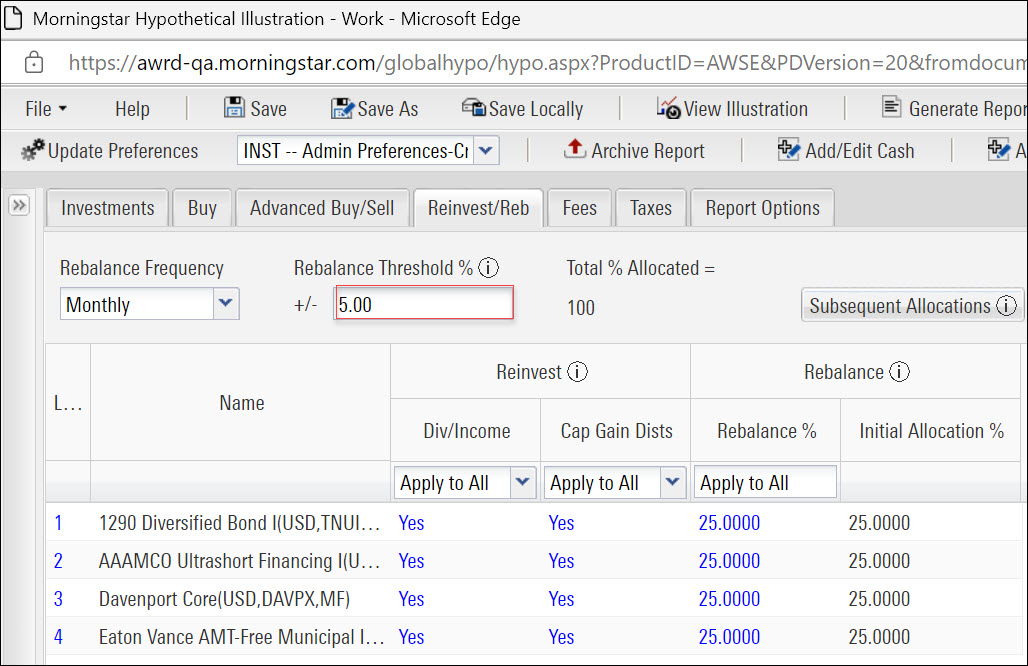1028x666 pixels.
Task: Click Rebalance % Apply to All field
Action: (765, 482)
